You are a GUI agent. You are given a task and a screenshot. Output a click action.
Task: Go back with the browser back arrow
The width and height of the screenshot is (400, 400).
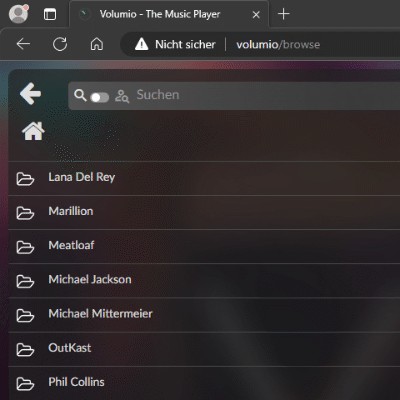click(23, 44)
